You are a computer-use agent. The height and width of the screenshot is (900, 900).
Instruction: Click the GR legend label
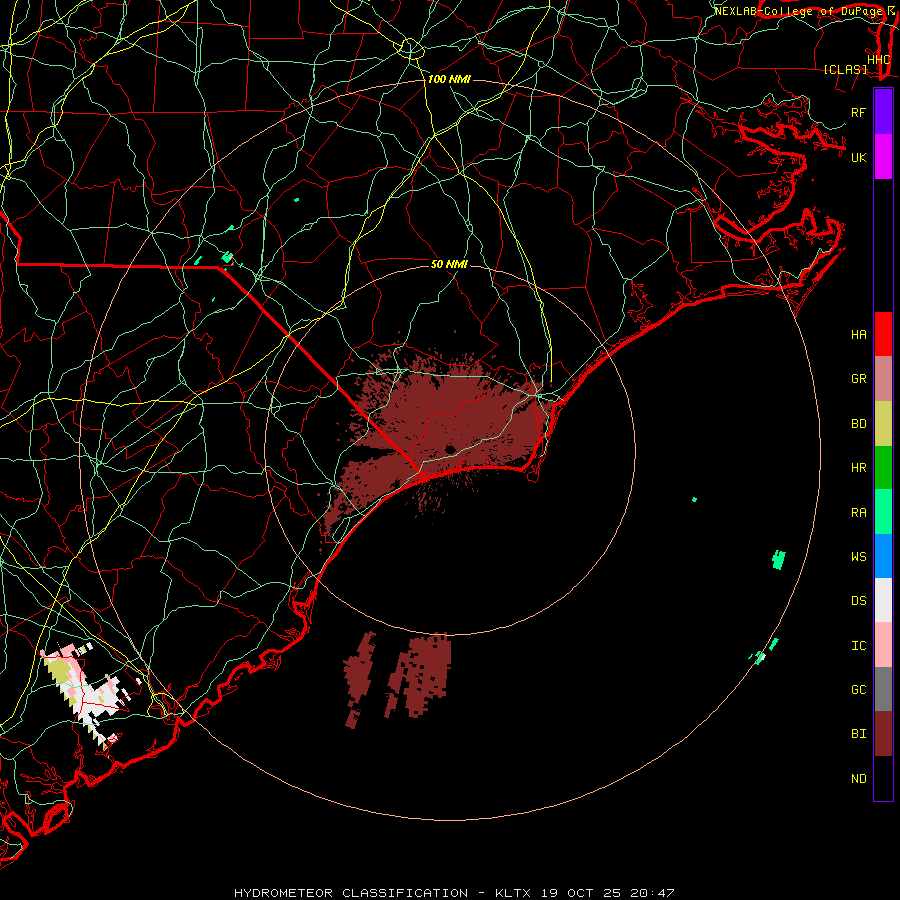click(x=858, y=379)
